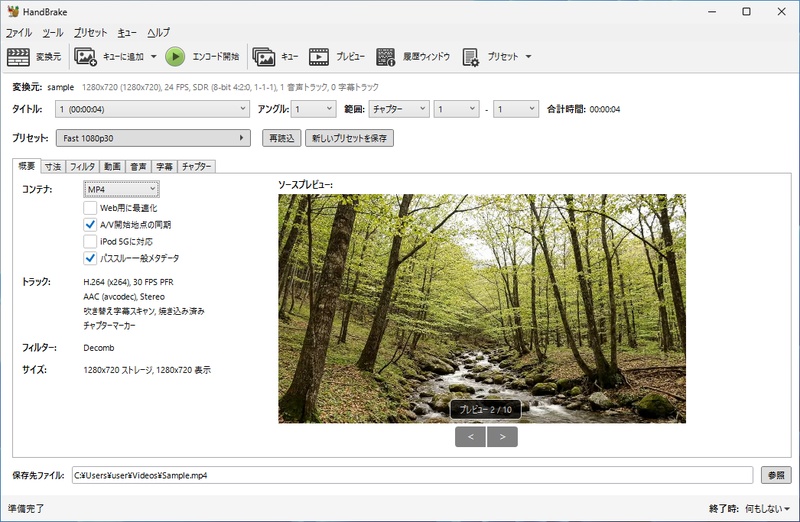Switch to the 字幕 tab
The height and width of the screenshot is (522, 800).
point(164,166)
